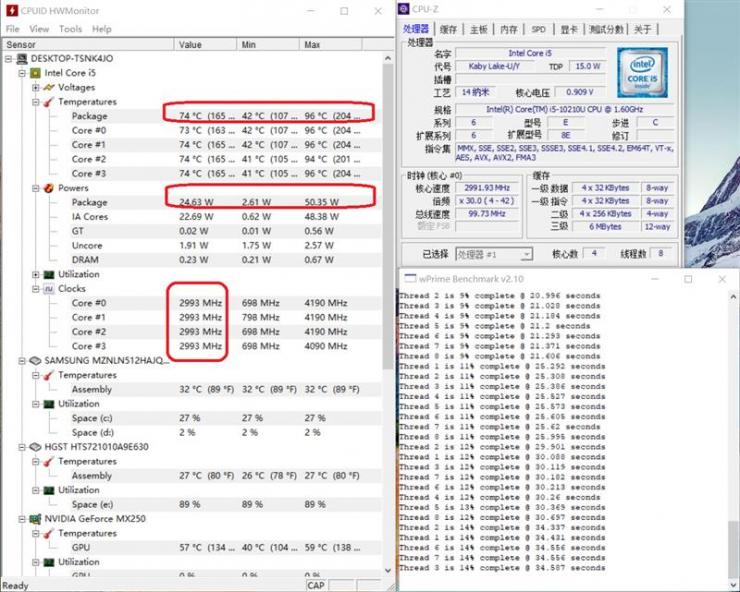740x592 pixels.
Task: Click HWMonitor vertical scrollbar down arrow
Action: point(388,570)
